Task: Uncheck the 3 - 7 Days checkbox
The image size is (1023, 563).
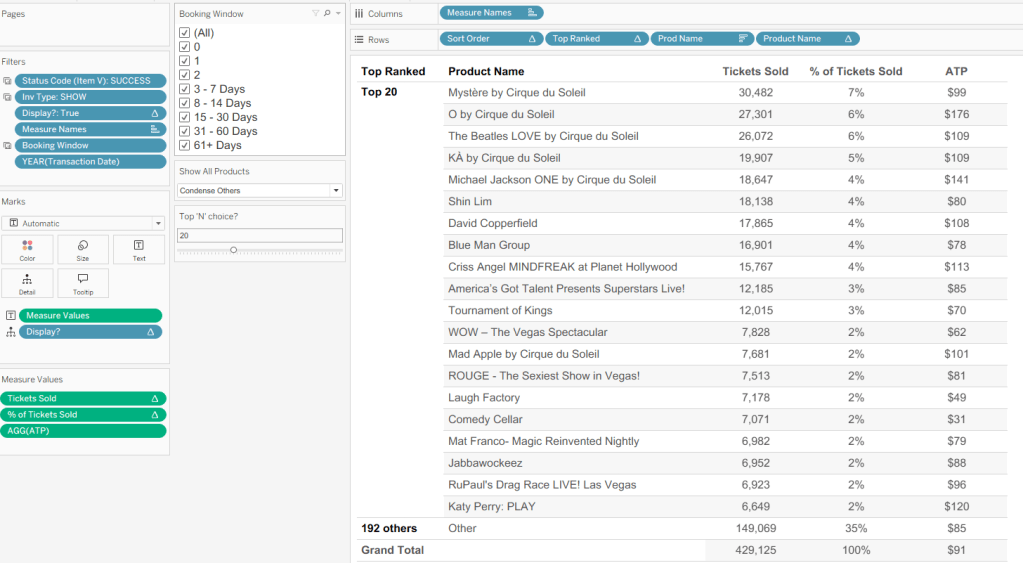Action: [x=184, y=89]
